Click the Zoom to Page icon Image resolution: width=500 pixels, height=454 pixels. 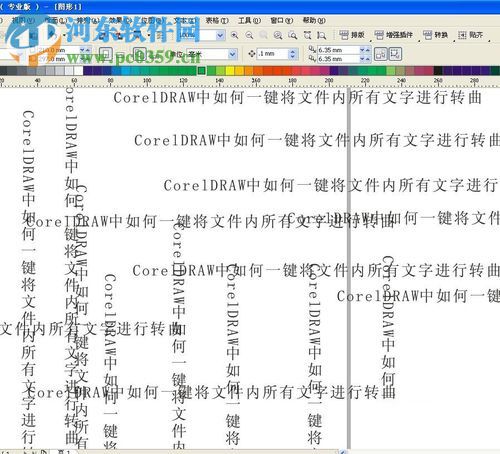[x=293, y=35]
